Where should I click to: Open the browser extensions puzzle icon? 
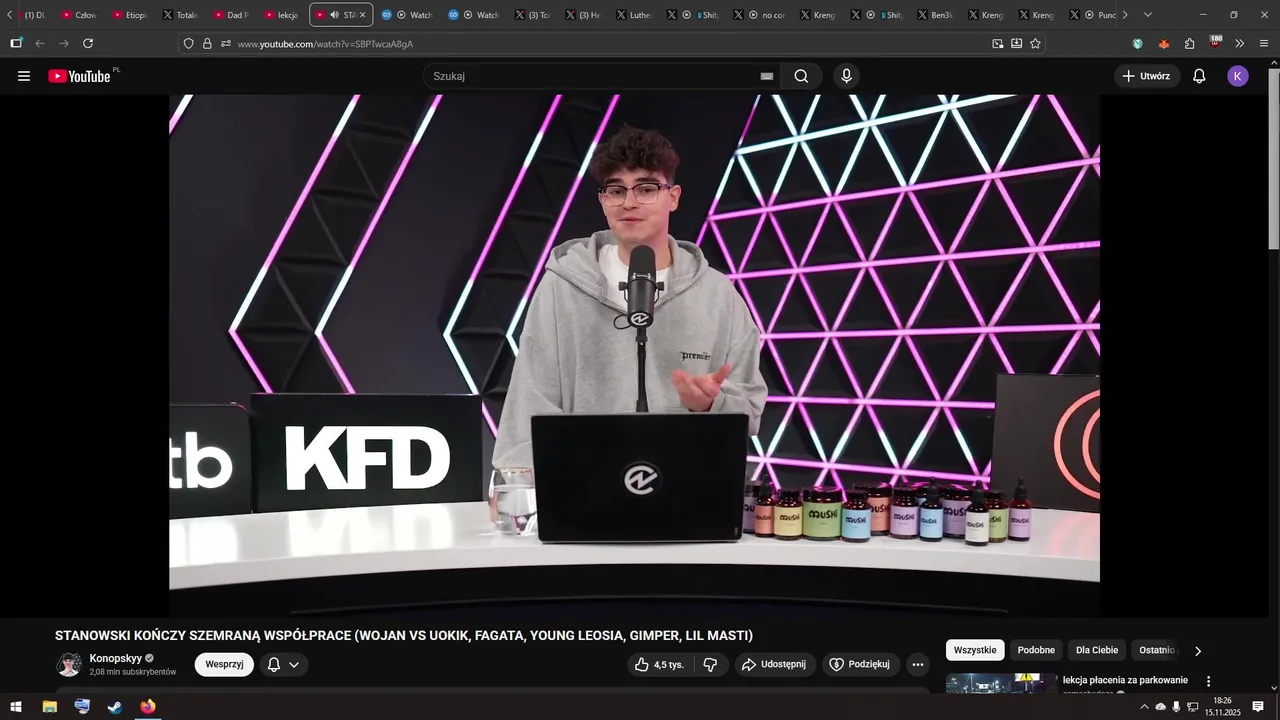point(1189,43)
